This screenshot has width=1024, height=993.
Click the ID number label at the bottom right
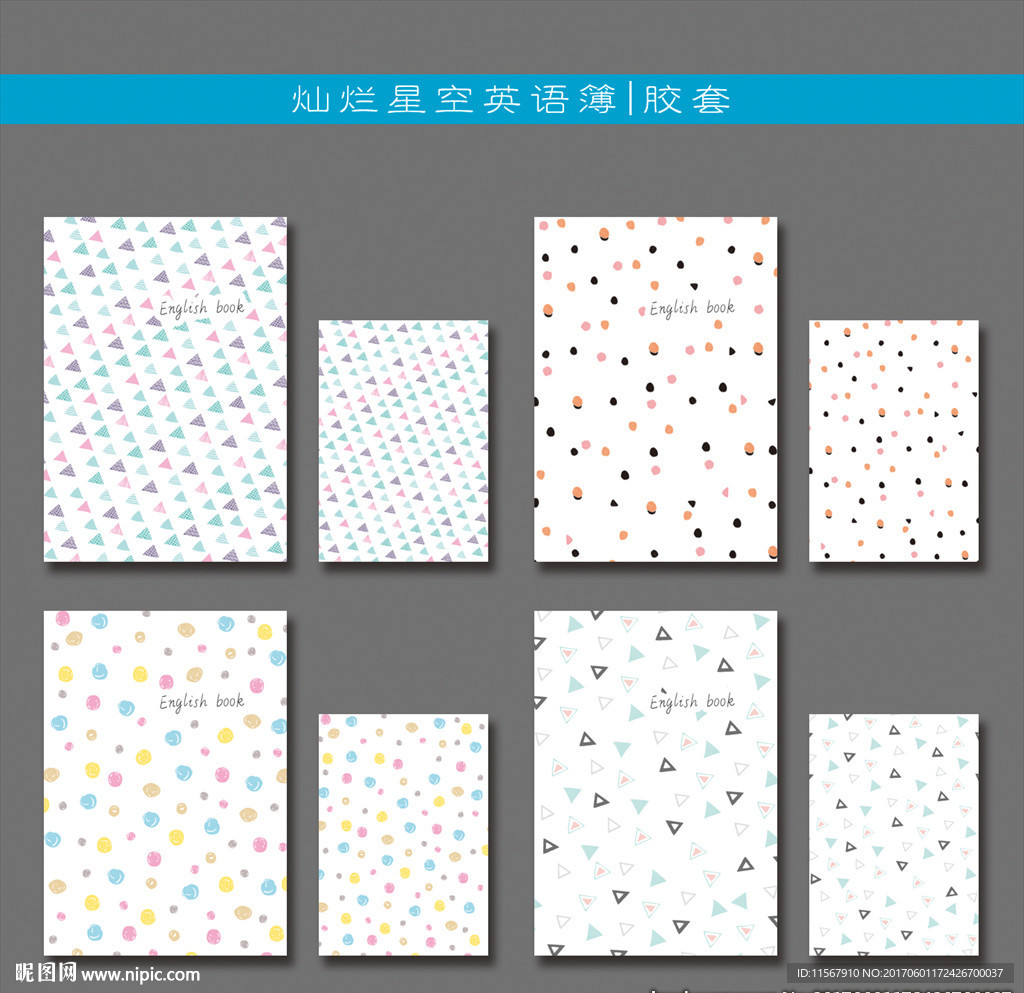(899, 973)
